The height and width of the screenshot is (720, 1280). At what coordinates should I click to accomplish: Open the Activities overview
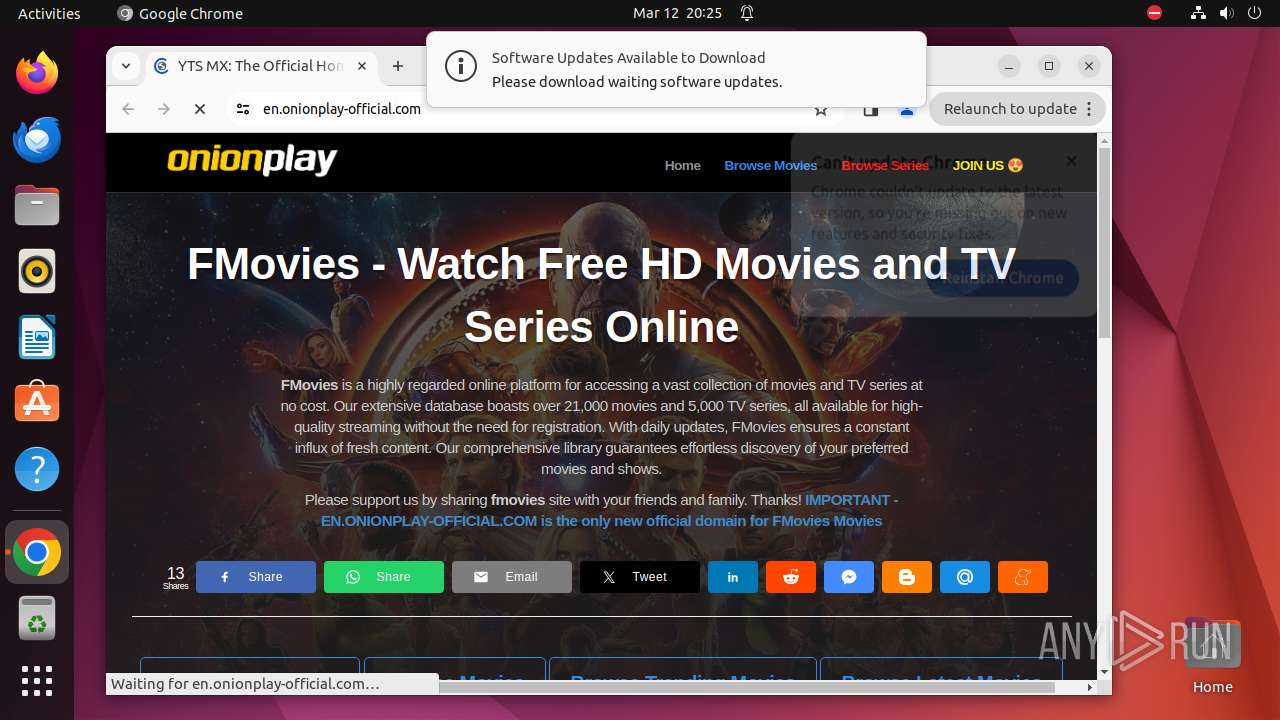pyautogui.click(x=49, y=13)
